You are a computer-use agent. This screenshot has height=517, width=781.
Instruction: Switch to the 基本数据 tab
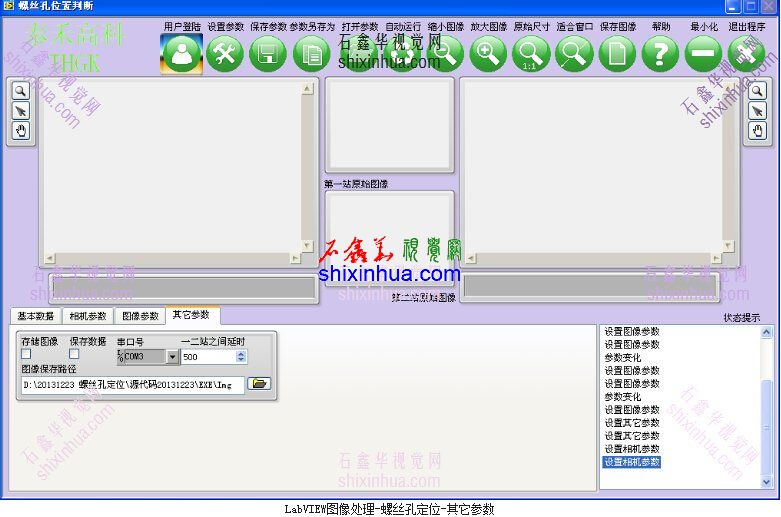click(36, 316)
